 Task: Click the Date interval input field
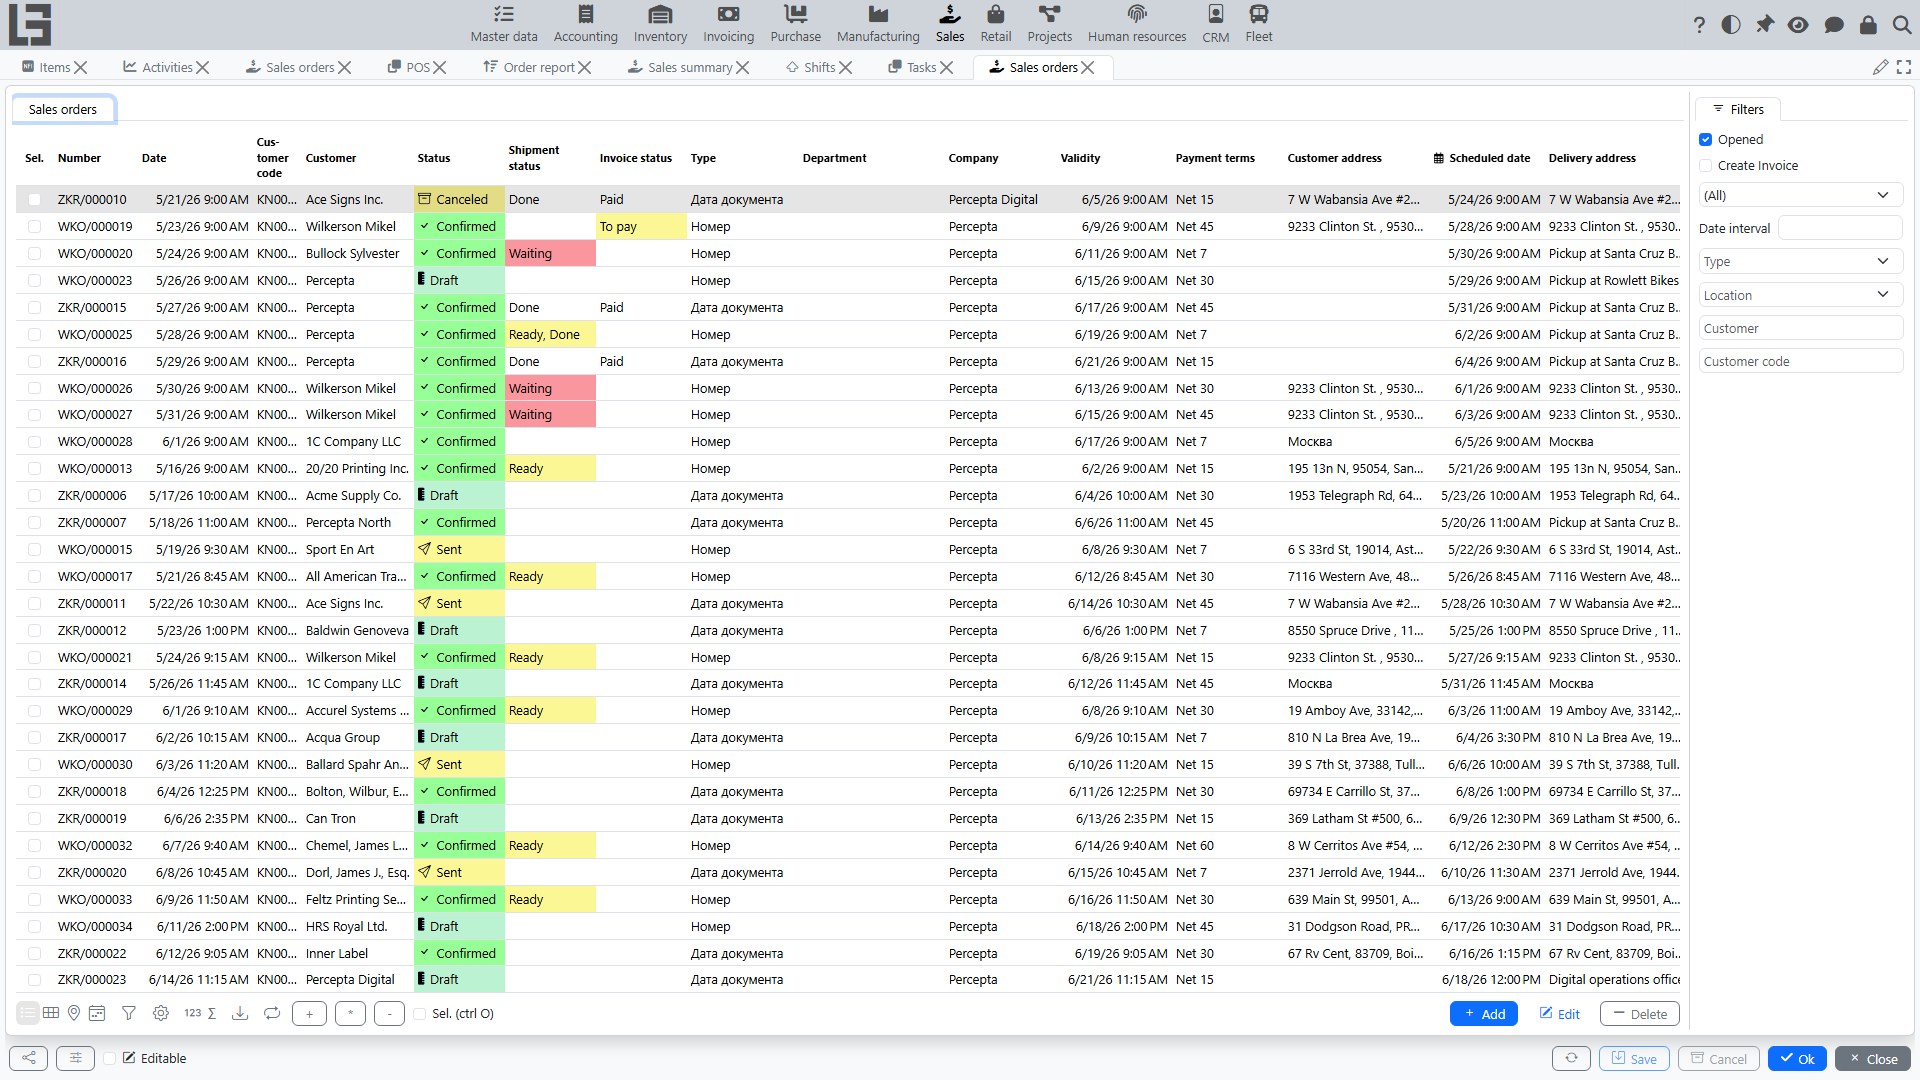(1840, 228)
